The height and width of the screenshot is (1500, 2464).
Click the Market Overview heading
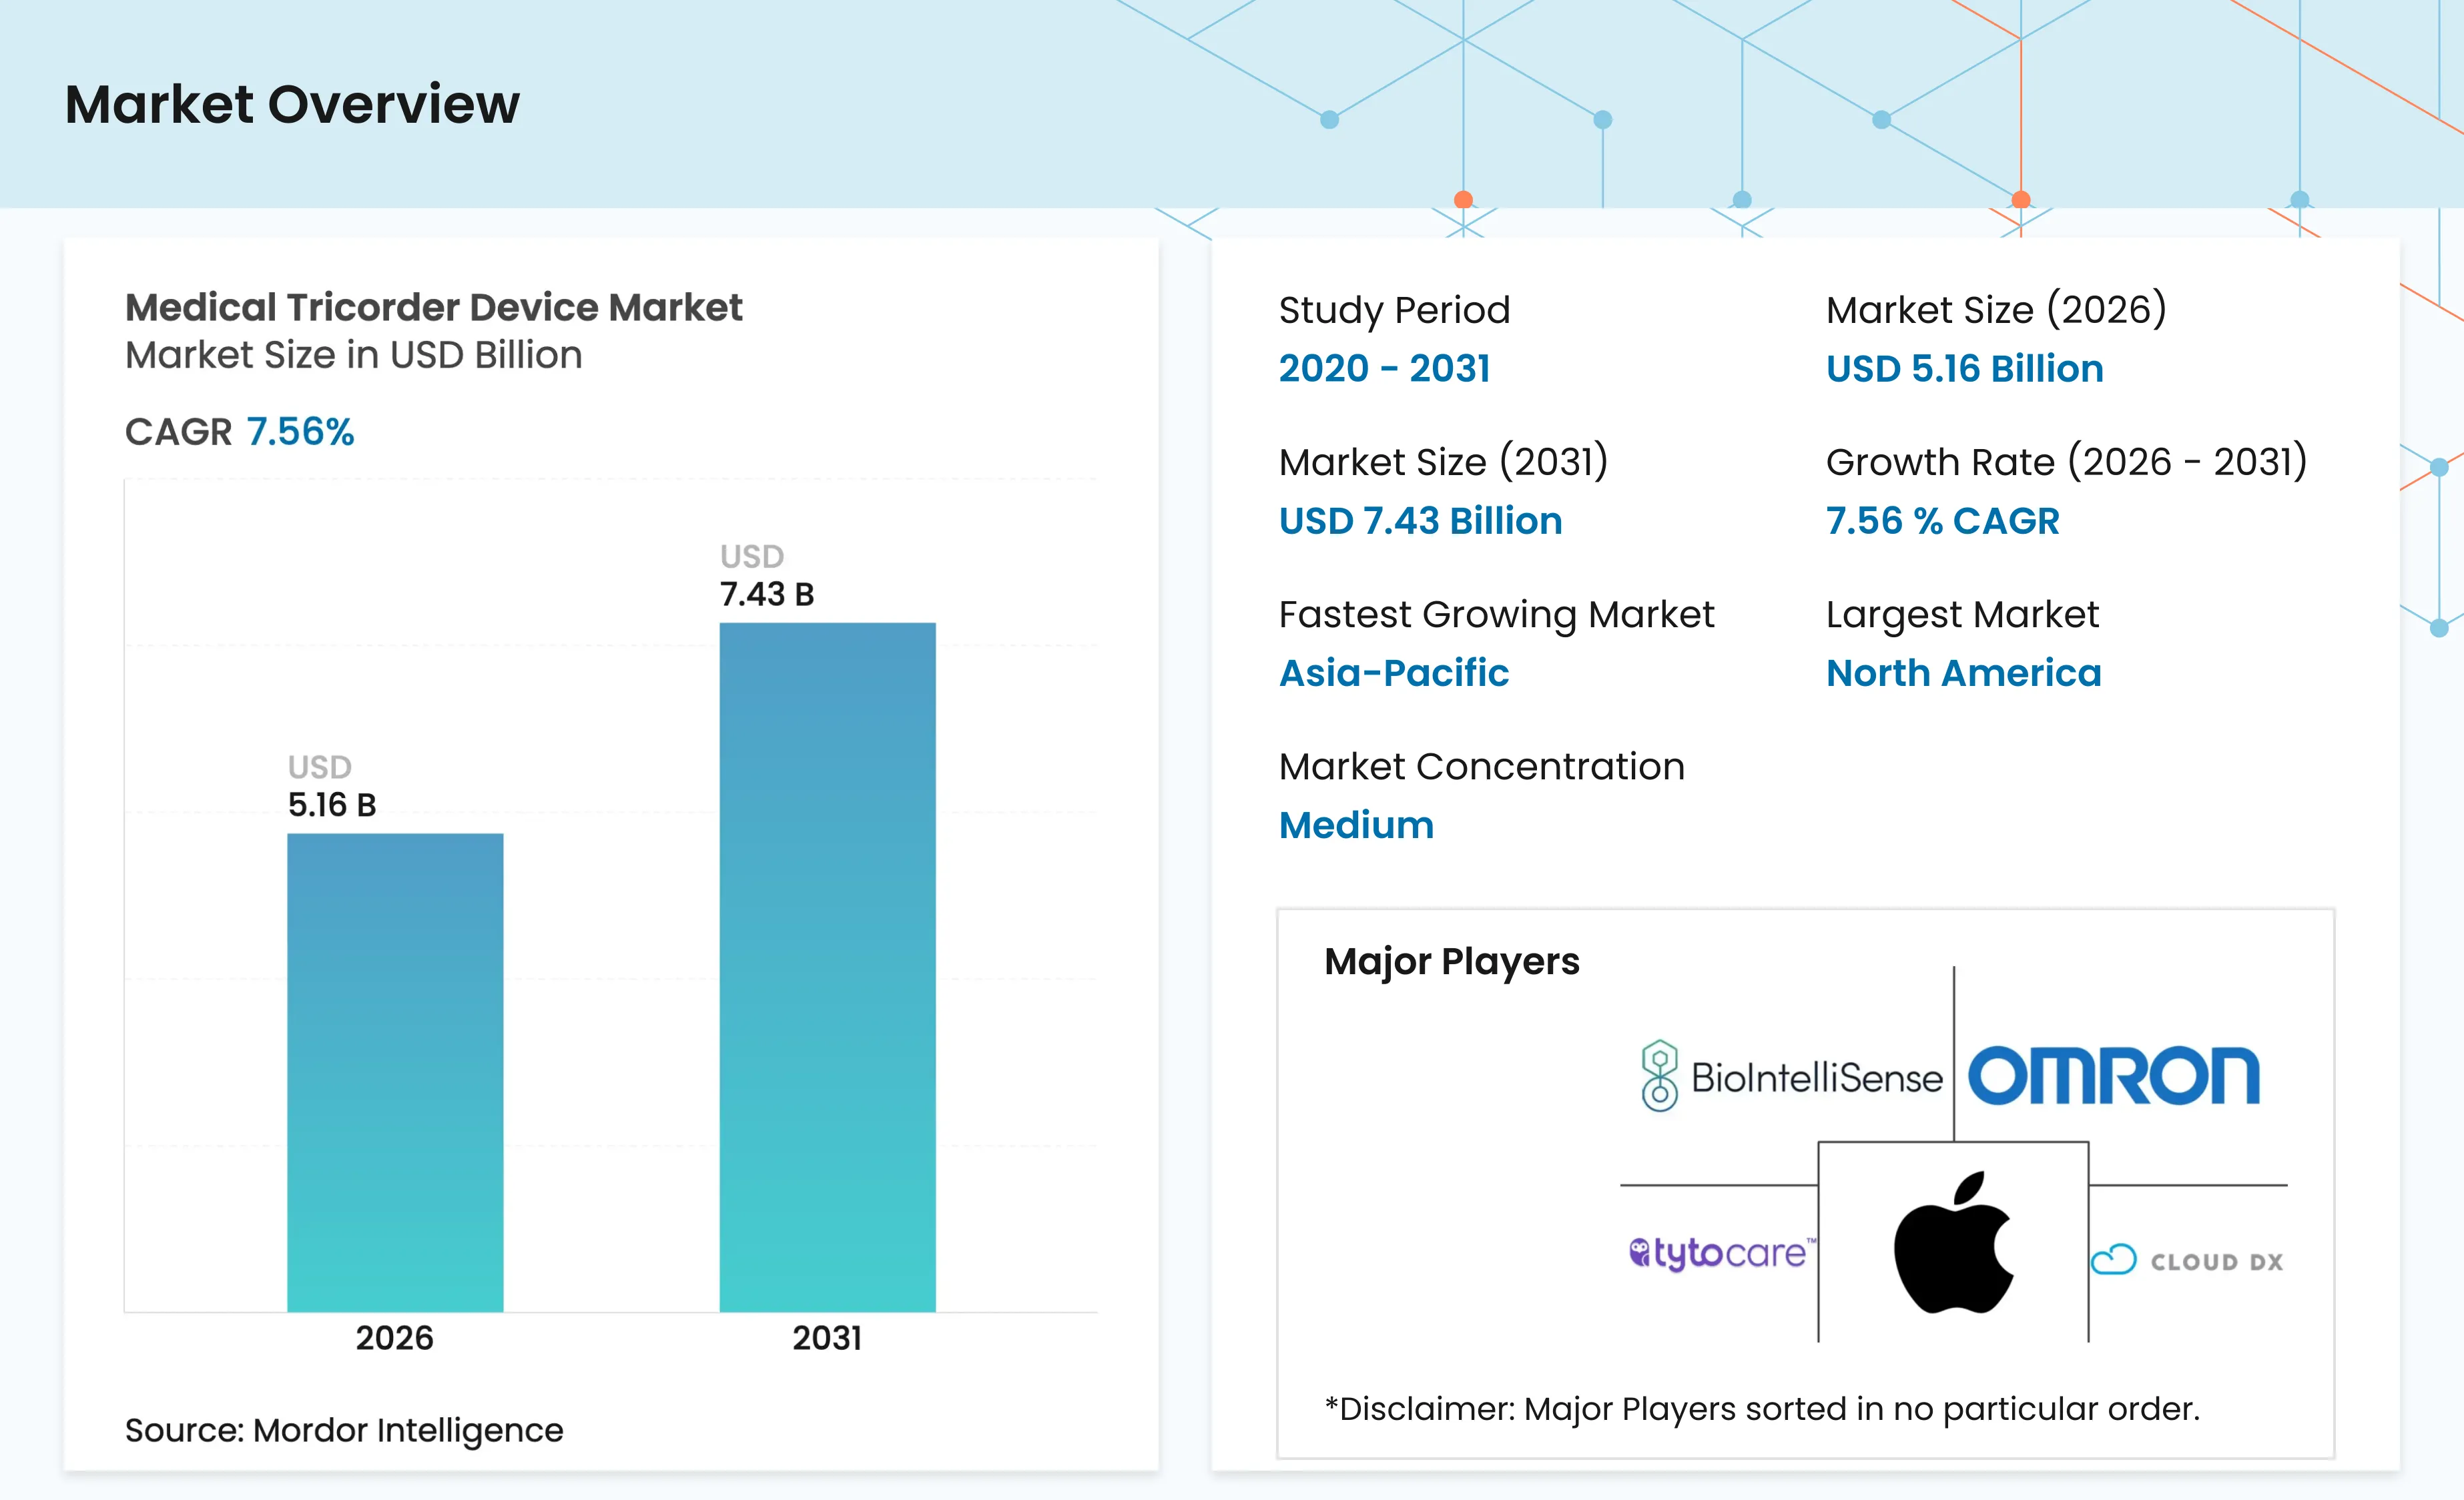(292, 104)
